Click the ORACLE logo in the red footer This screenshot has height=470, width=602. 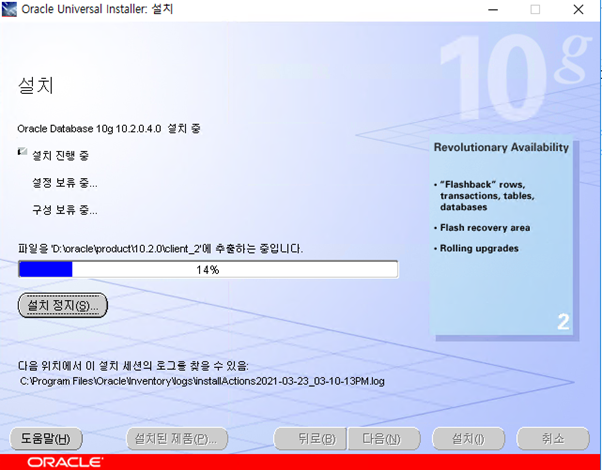(65, 462)
